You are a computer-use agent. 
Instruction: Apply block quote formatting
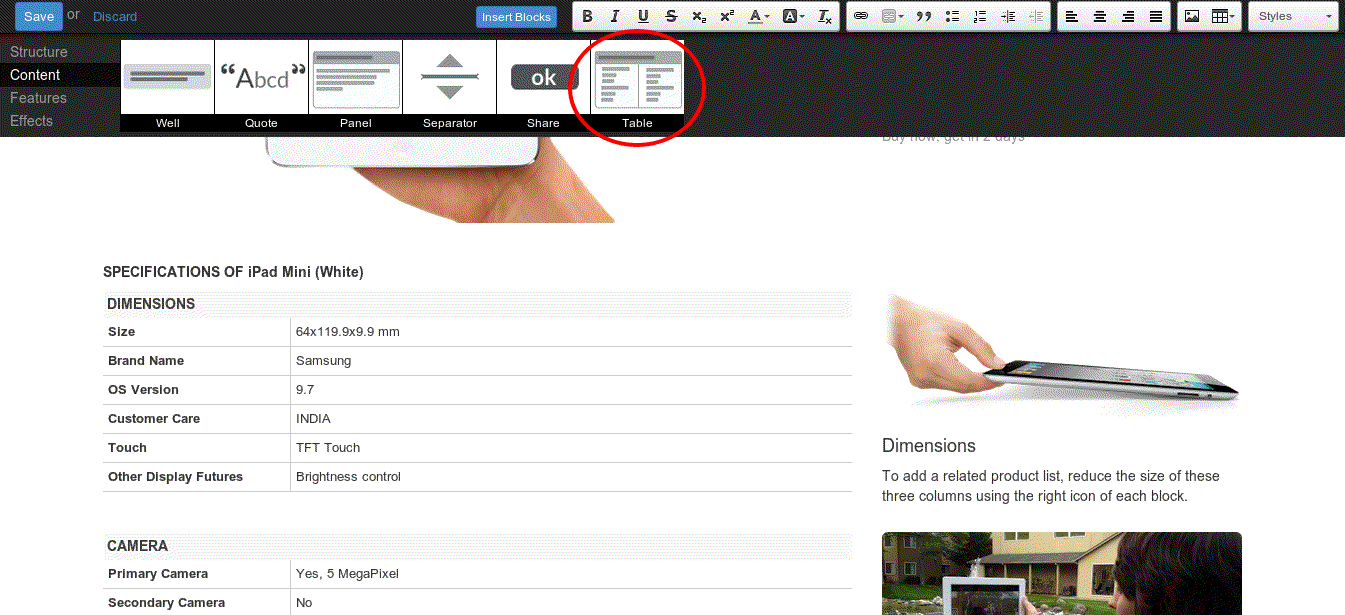tap(924, 16)
